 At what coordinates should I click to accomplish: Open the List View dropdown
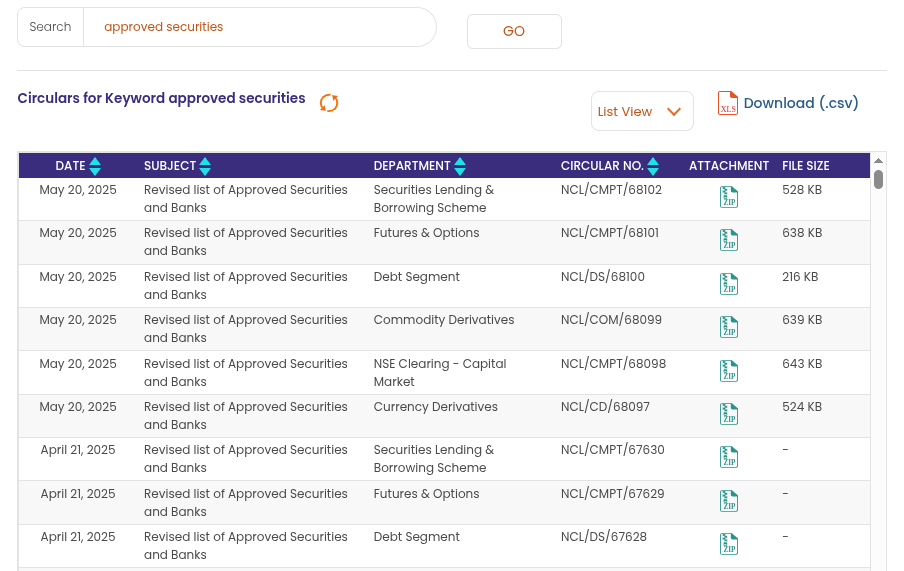(x=642, y=111)
